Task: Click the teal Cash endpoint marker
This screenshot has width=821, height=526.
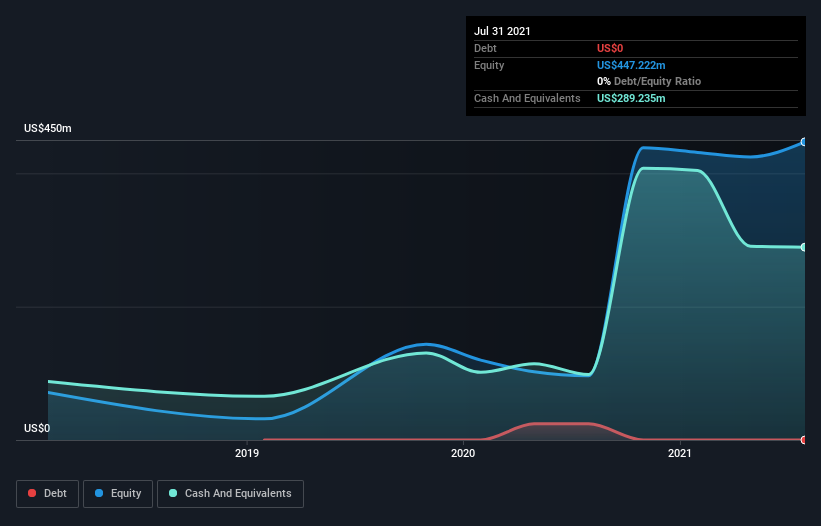Action: pos(804,247)
